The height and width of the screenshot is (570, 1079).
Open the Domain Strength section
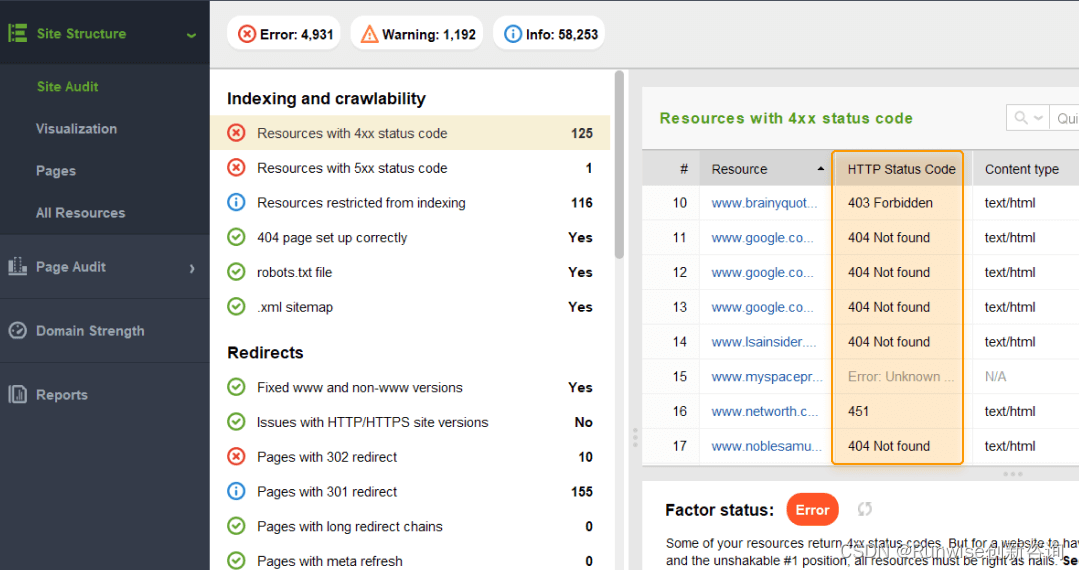coord(90,331)
